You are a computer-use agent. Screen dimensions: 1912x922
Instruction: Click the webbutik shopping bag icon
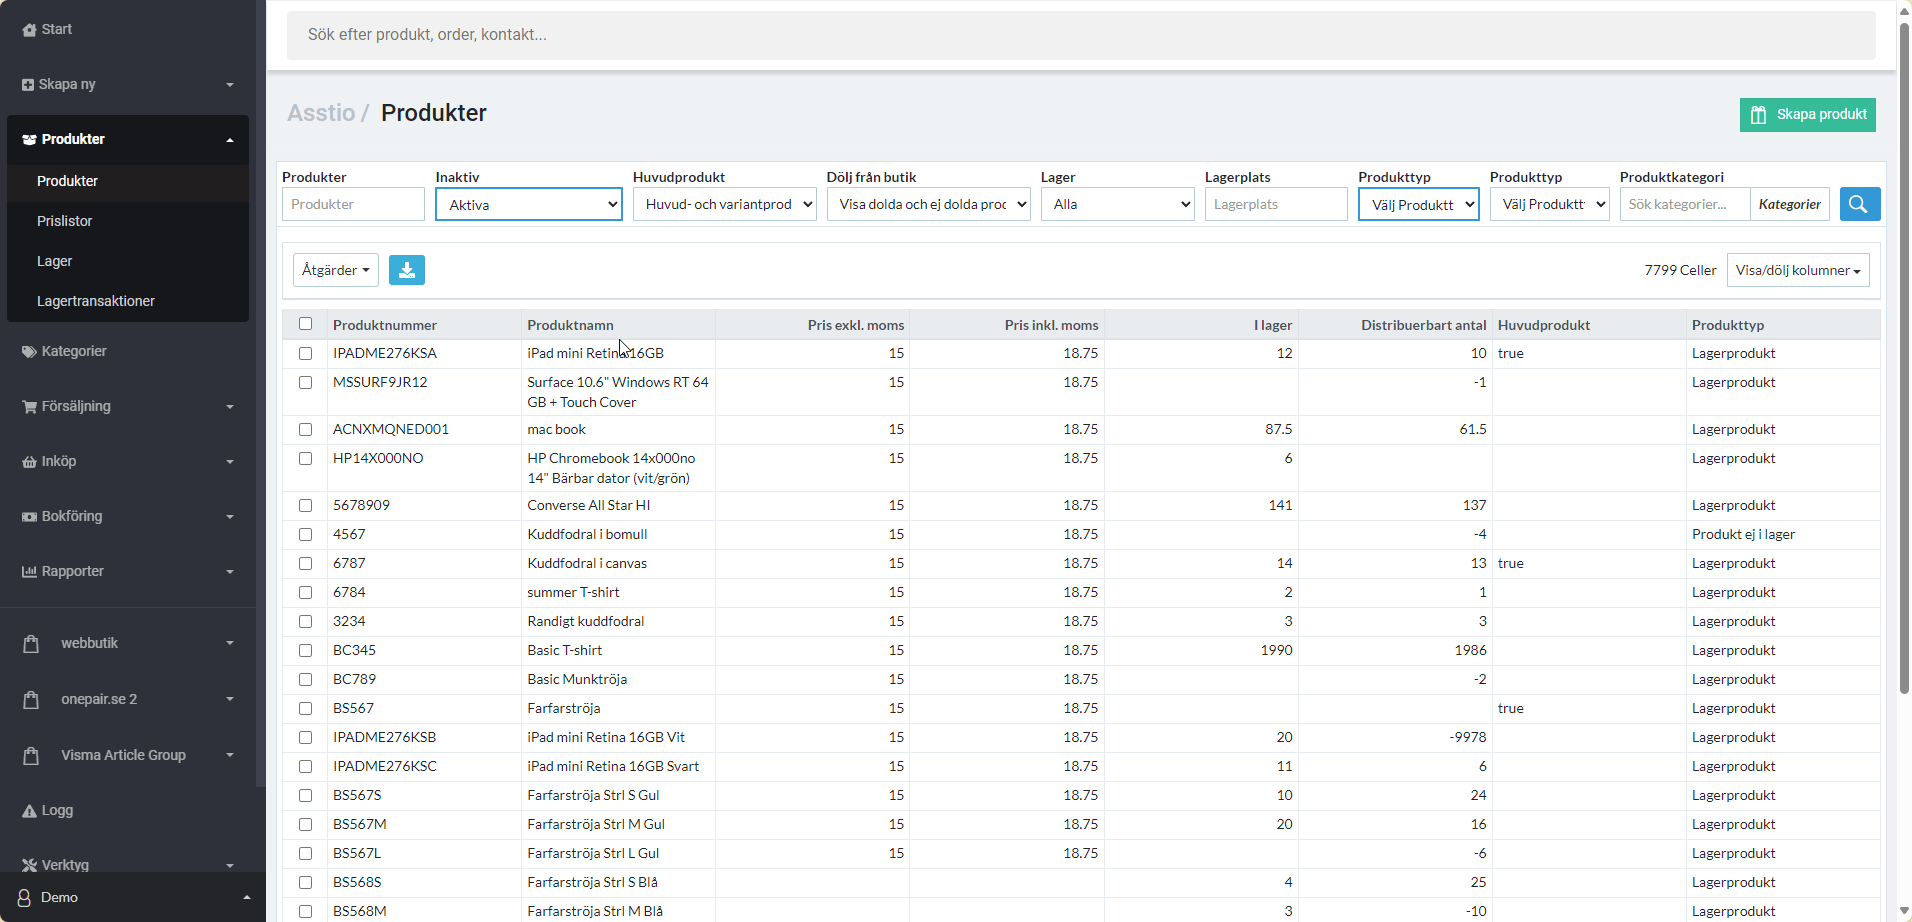[31, 644]
